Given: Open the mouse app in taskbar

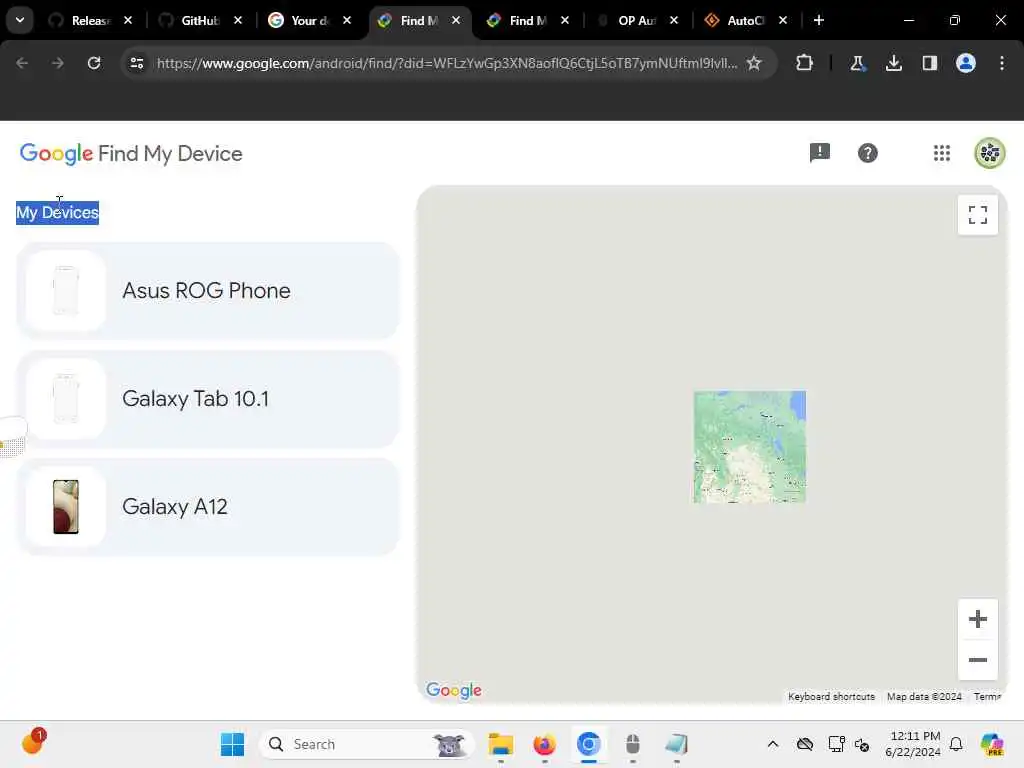Looking at the screenshot, I should pos(632,744).
